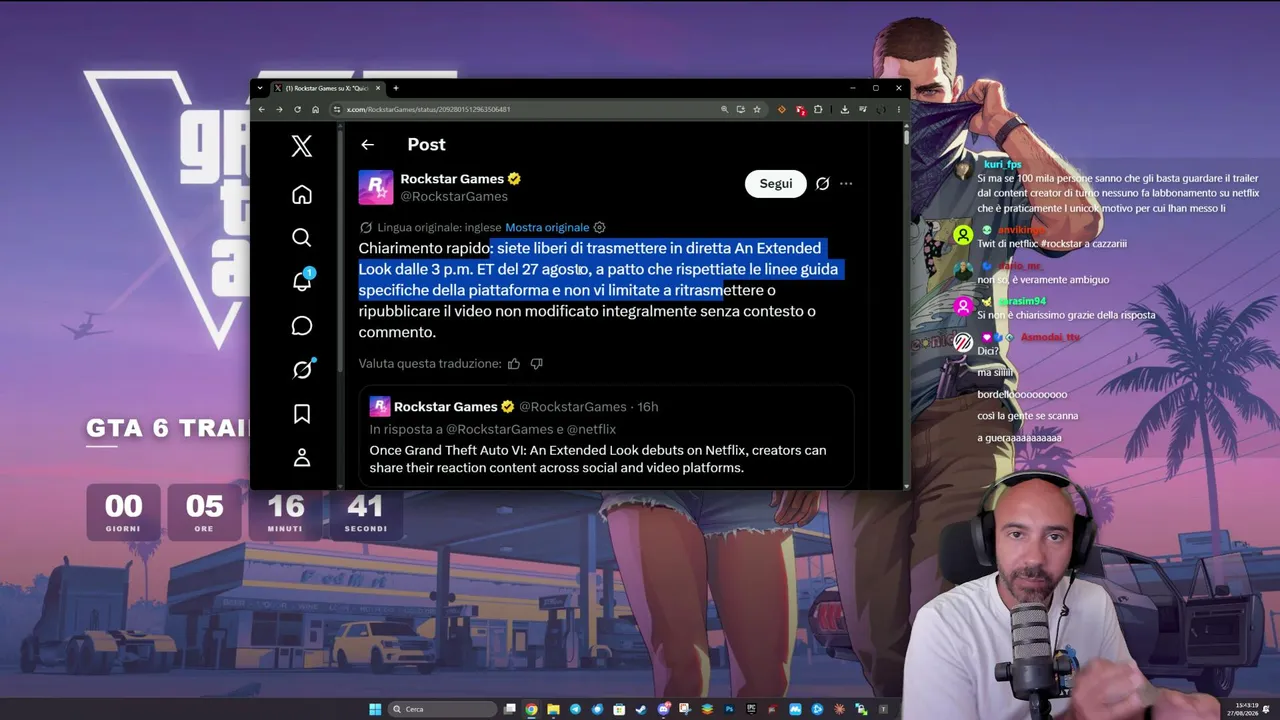Open the post's three-dot more menu
The image size is (1280, 720).
tap(846, 184)
